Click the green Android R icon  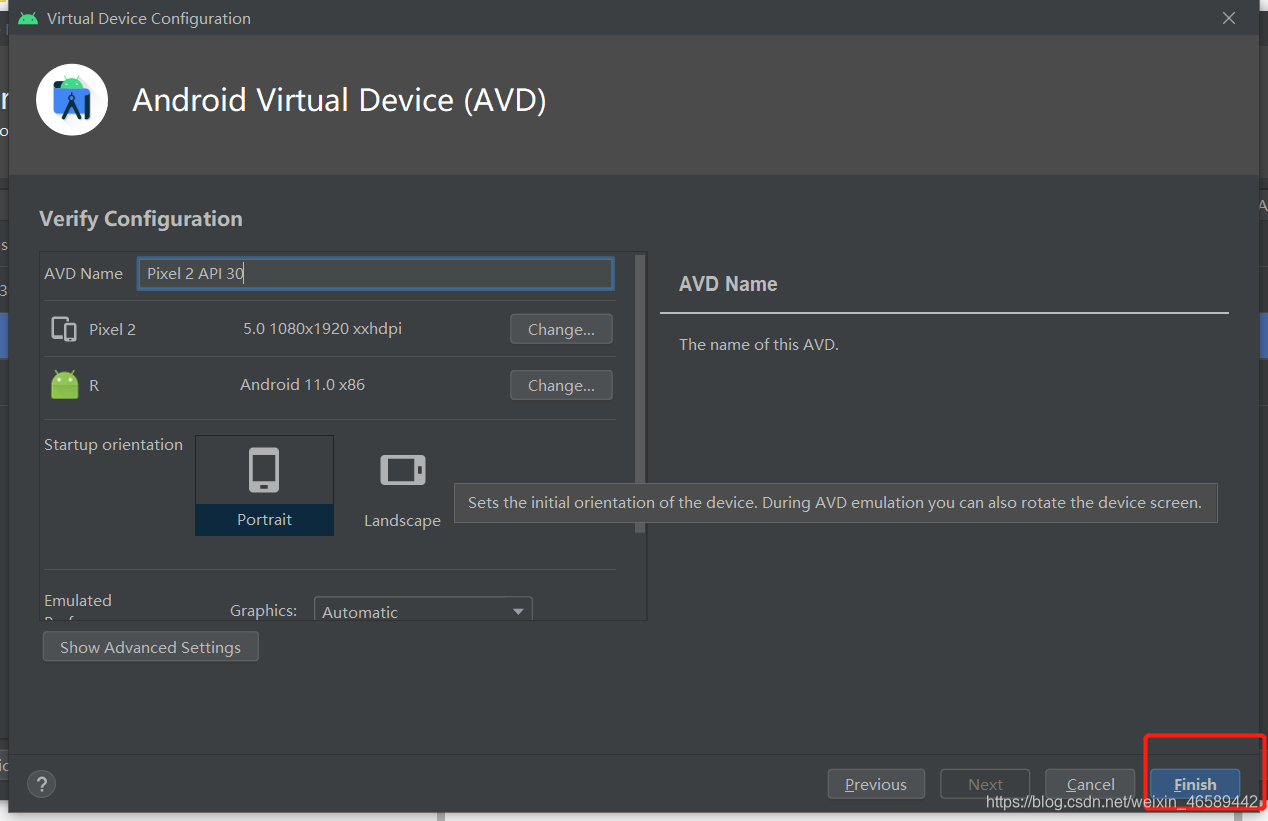(64, 385)
